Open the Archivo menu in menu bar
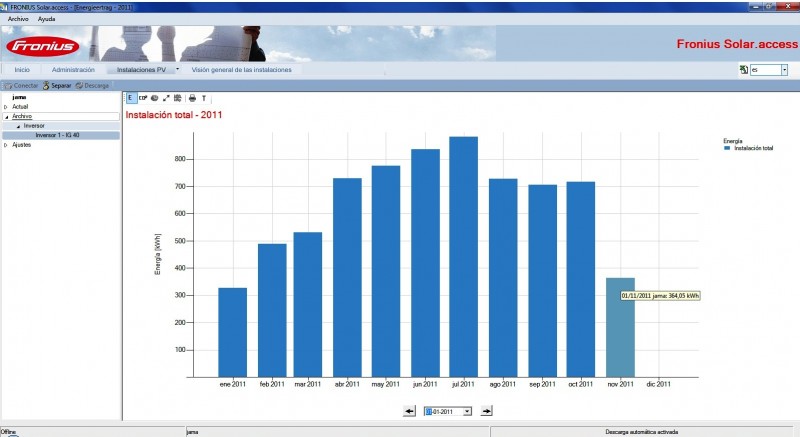Screen dimensions: 800x437 [x=18, y=19]
